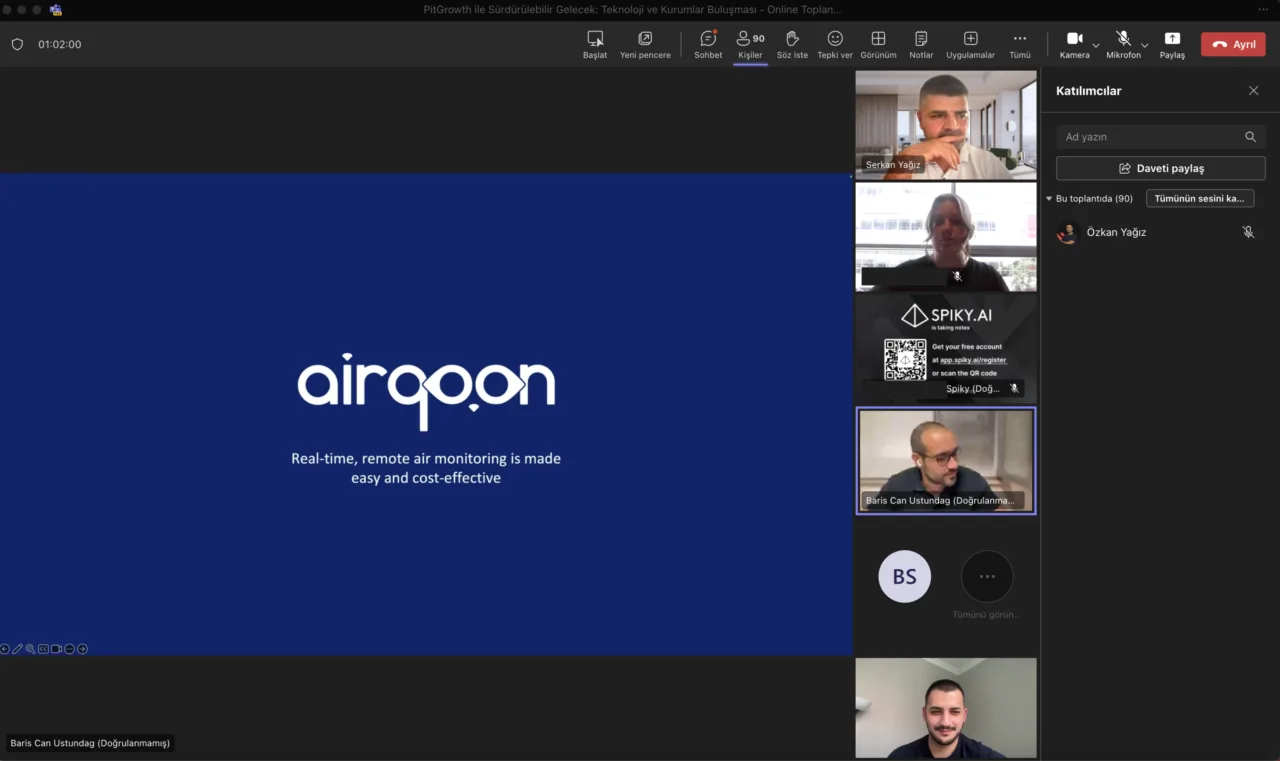This screenshot has height=761, width=1280.
Task: Toggle slide CC captions icon
Action: tap(43, 649)
